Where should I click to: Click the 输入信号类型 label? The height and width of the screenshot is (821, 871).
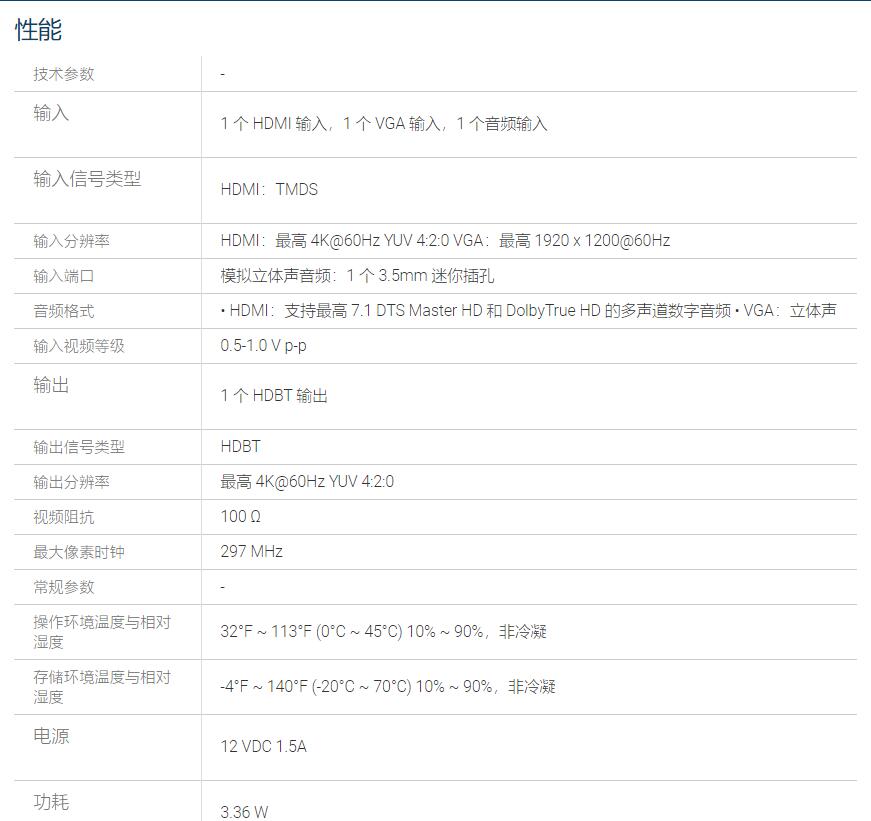tap(87, 179)
